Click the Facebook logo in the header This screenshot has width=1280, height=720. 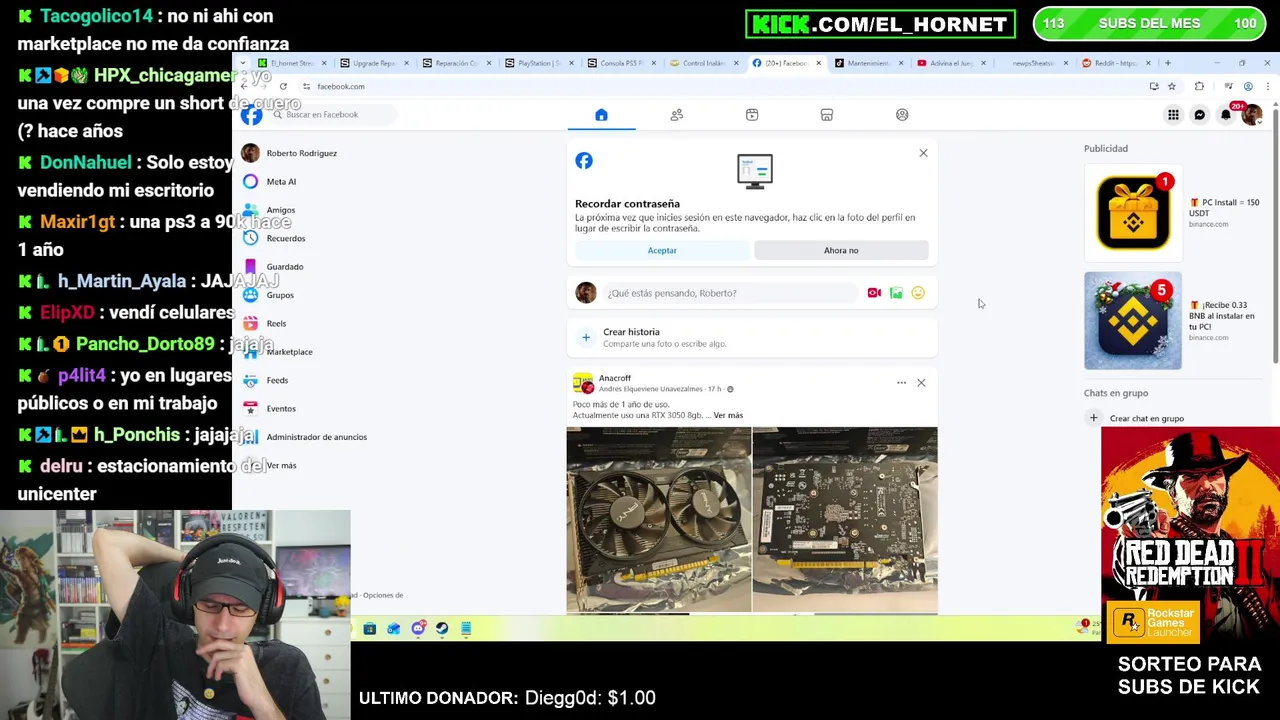pos(251,115)
